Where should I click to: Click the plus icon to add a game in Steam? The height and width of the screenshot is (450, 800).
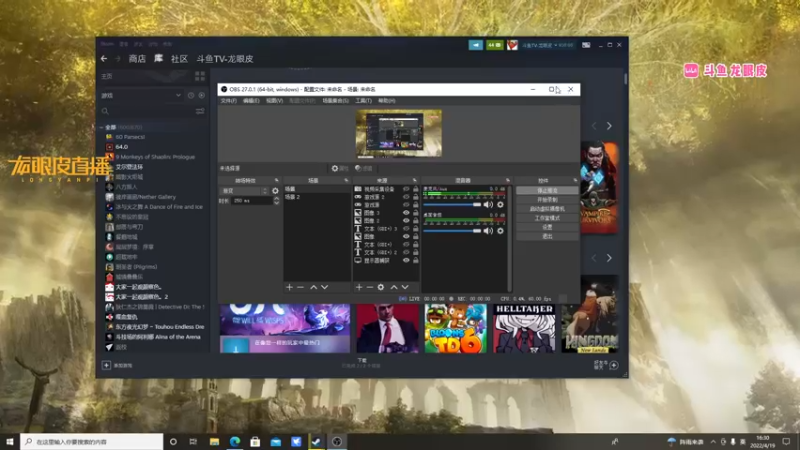pos(106,365)
